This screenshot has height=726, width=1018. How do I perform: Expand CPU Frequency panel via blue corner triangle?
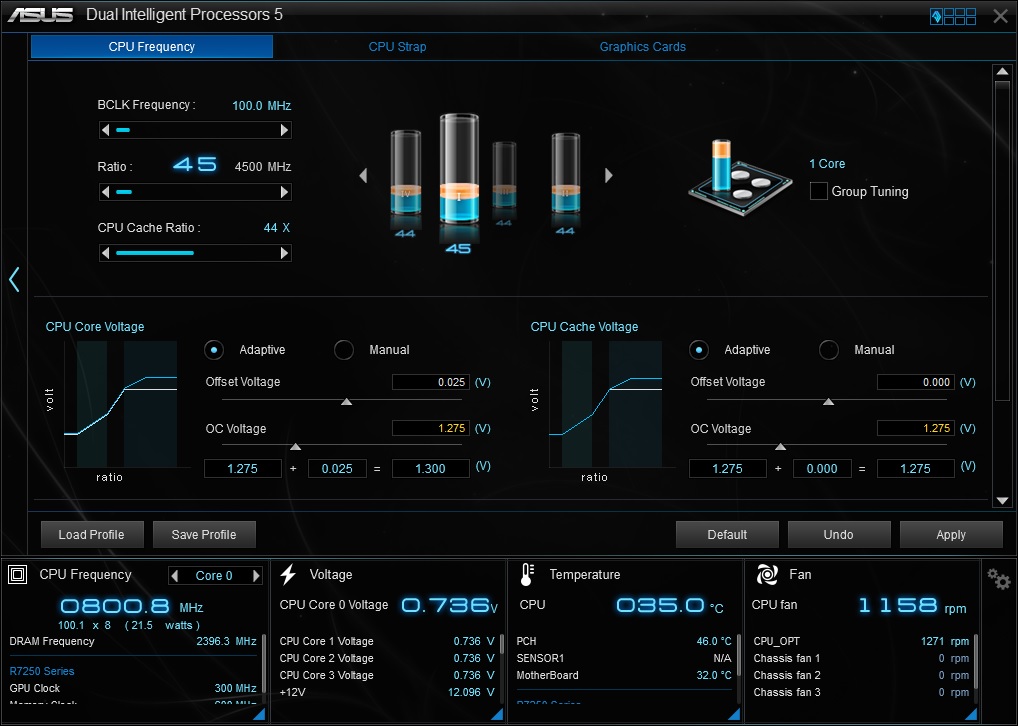point(259,714)
